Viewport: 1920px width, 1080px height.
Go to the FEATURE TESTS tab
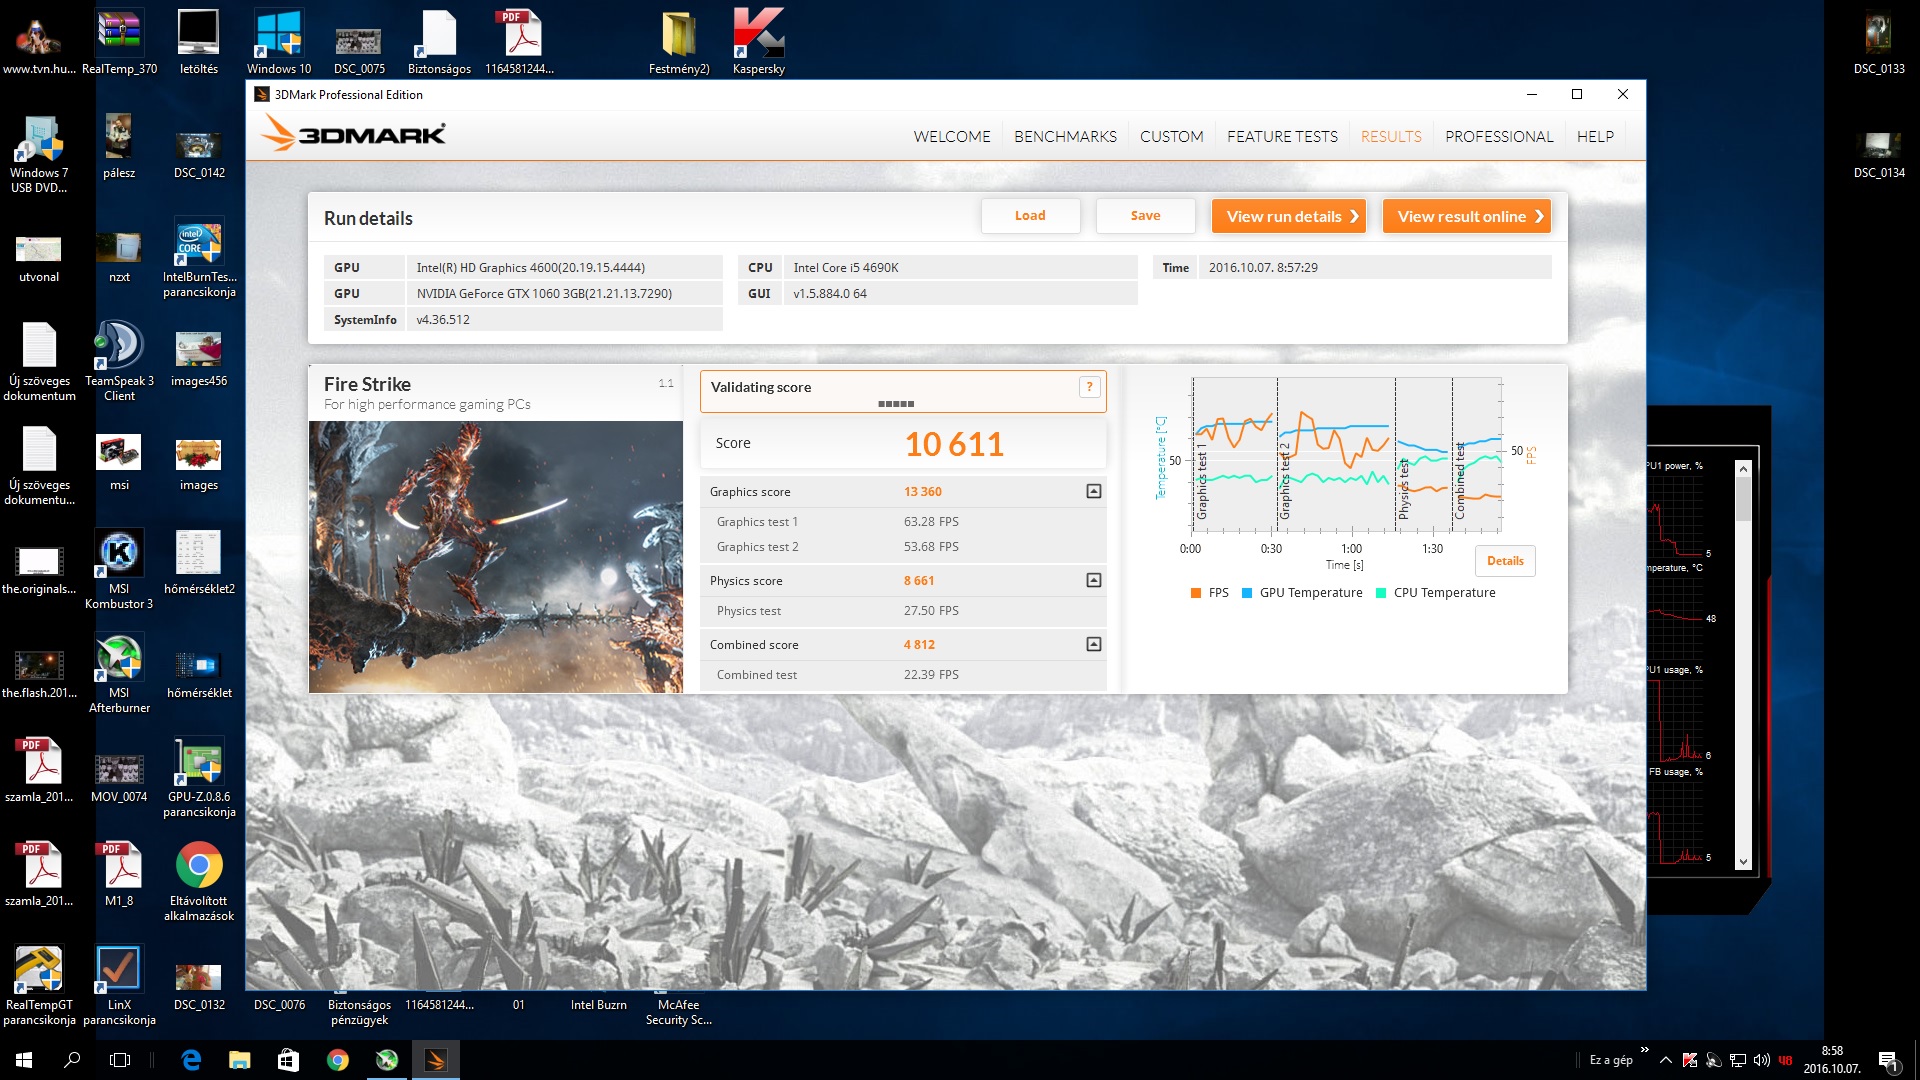(1282, 136)
